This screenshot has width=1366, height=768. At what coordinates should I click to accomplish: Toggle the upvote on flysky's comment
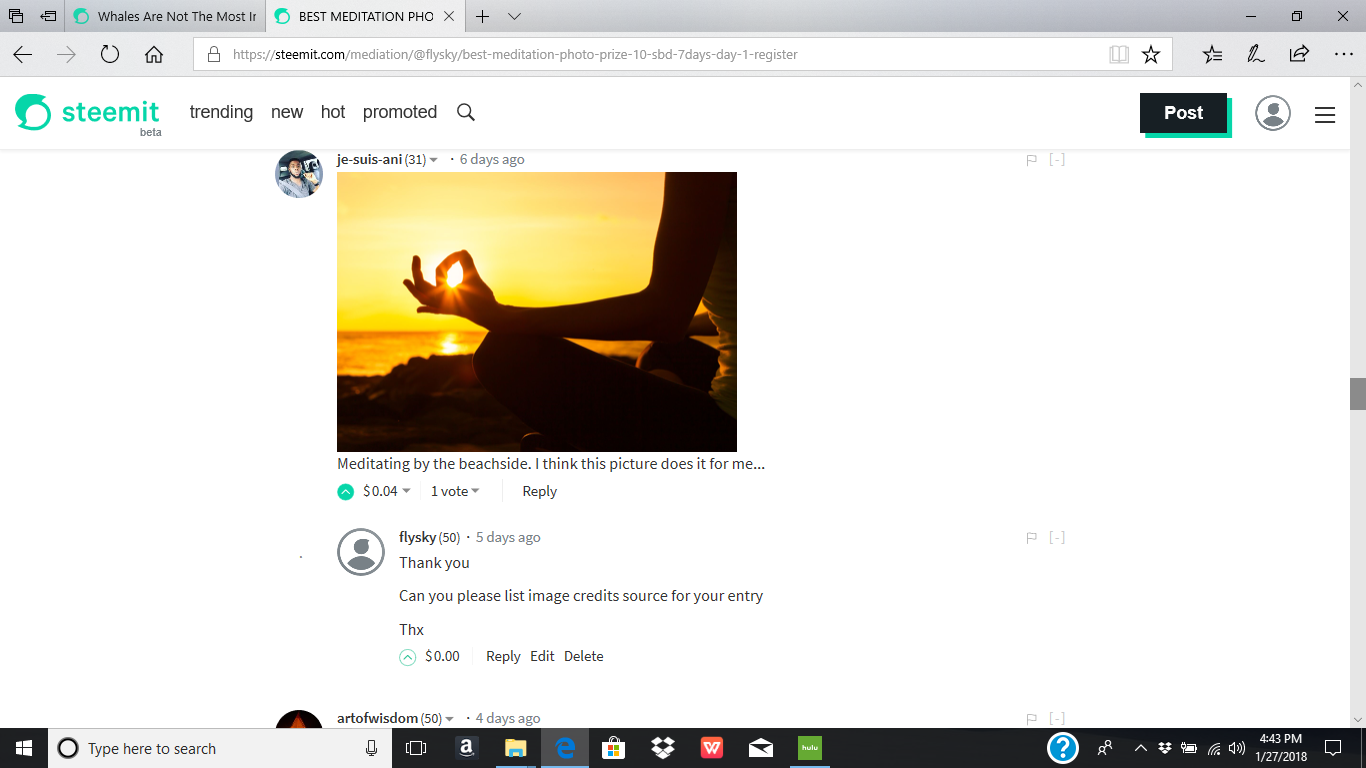407,656
